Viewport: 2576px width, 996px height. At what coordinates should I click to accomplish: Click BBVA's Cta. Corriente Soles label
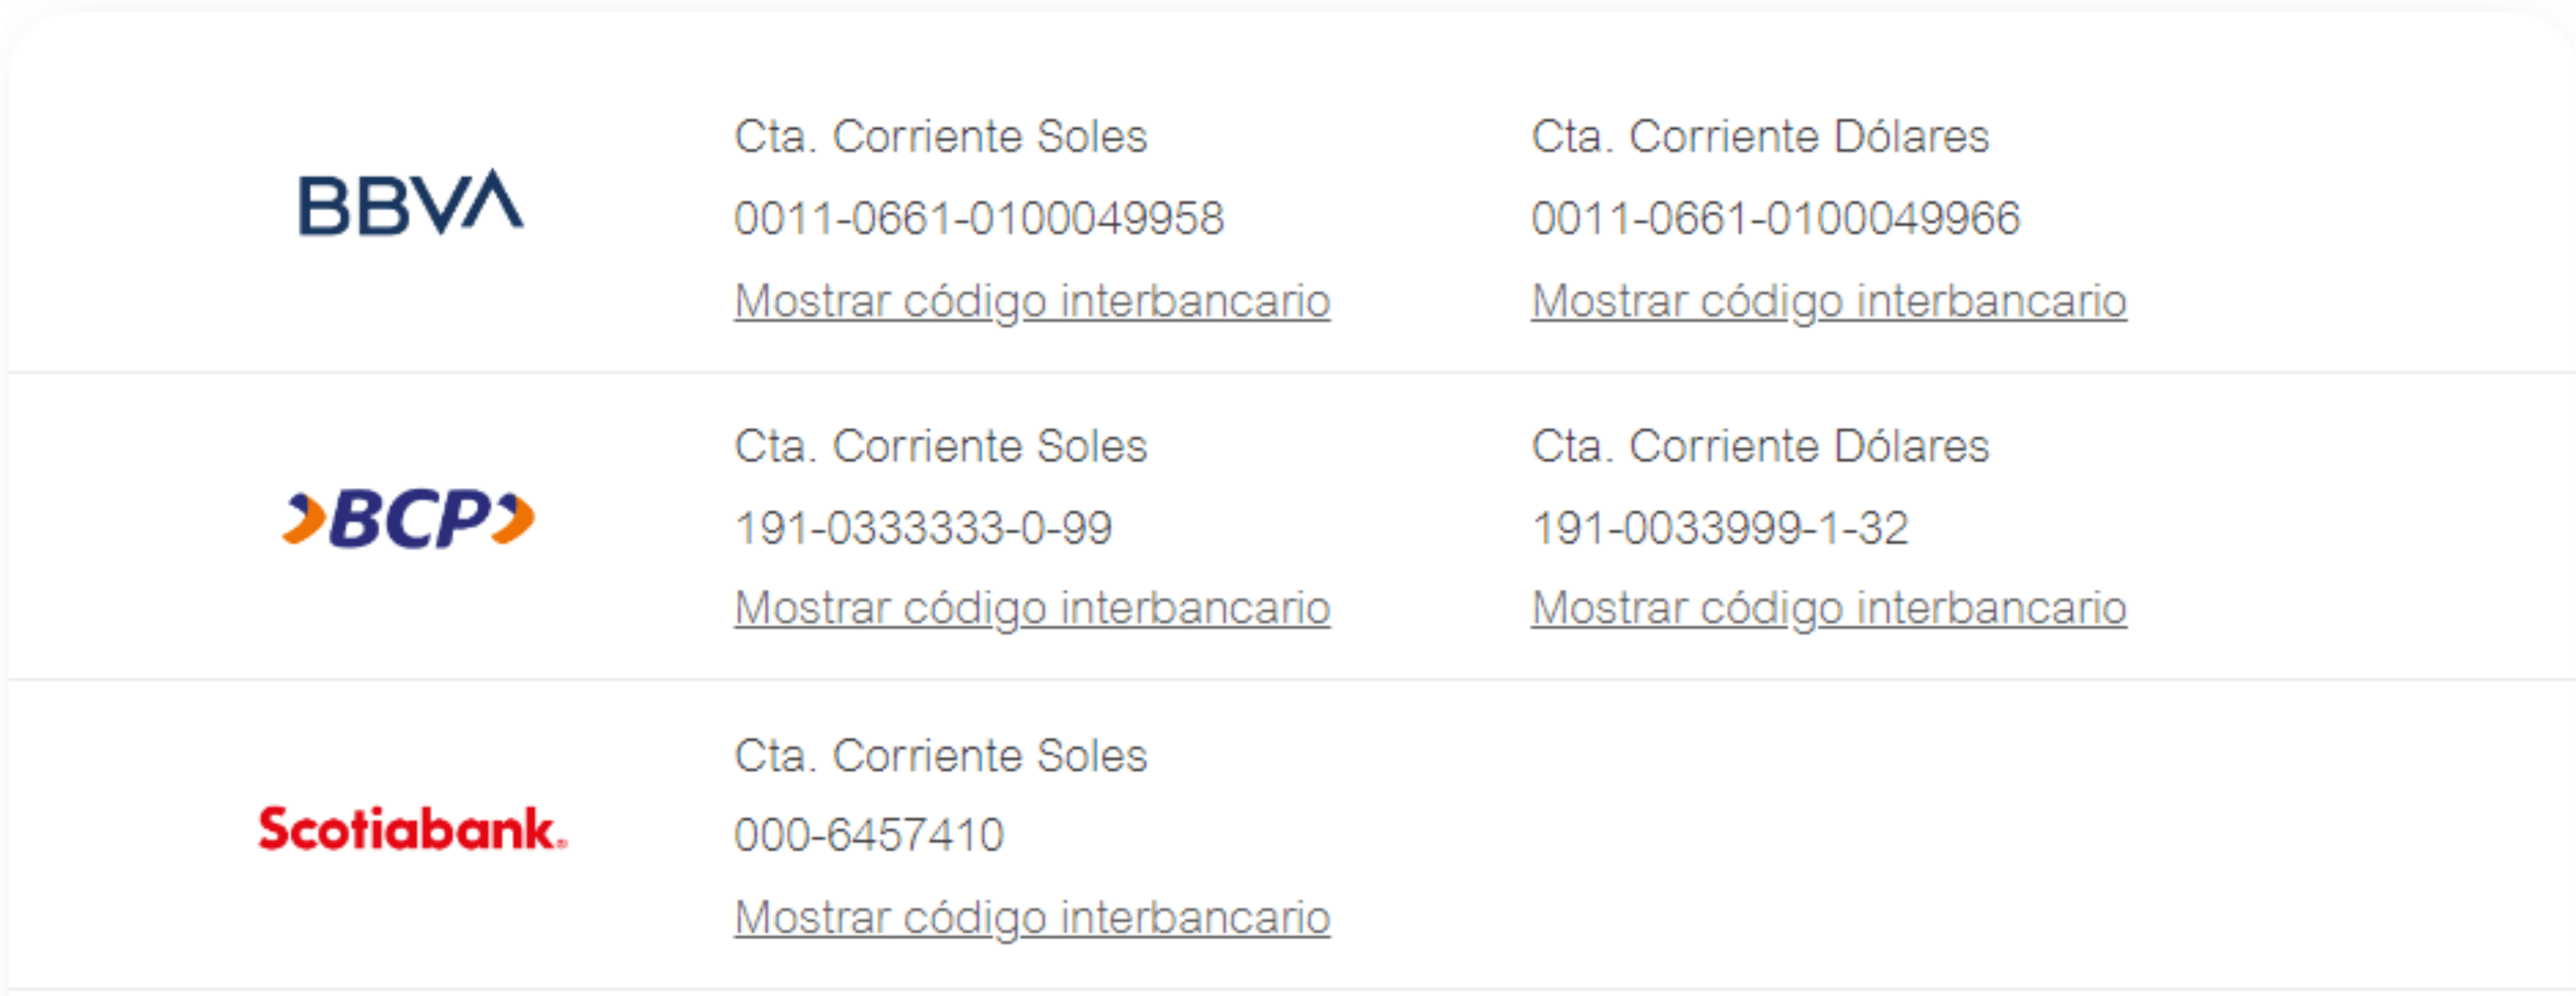coord(940,136)
